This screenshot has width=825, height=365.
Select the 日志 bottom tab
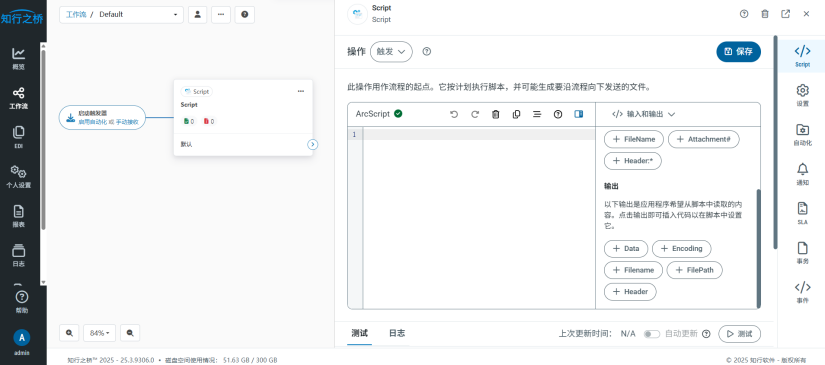click(x=397, y=333)
